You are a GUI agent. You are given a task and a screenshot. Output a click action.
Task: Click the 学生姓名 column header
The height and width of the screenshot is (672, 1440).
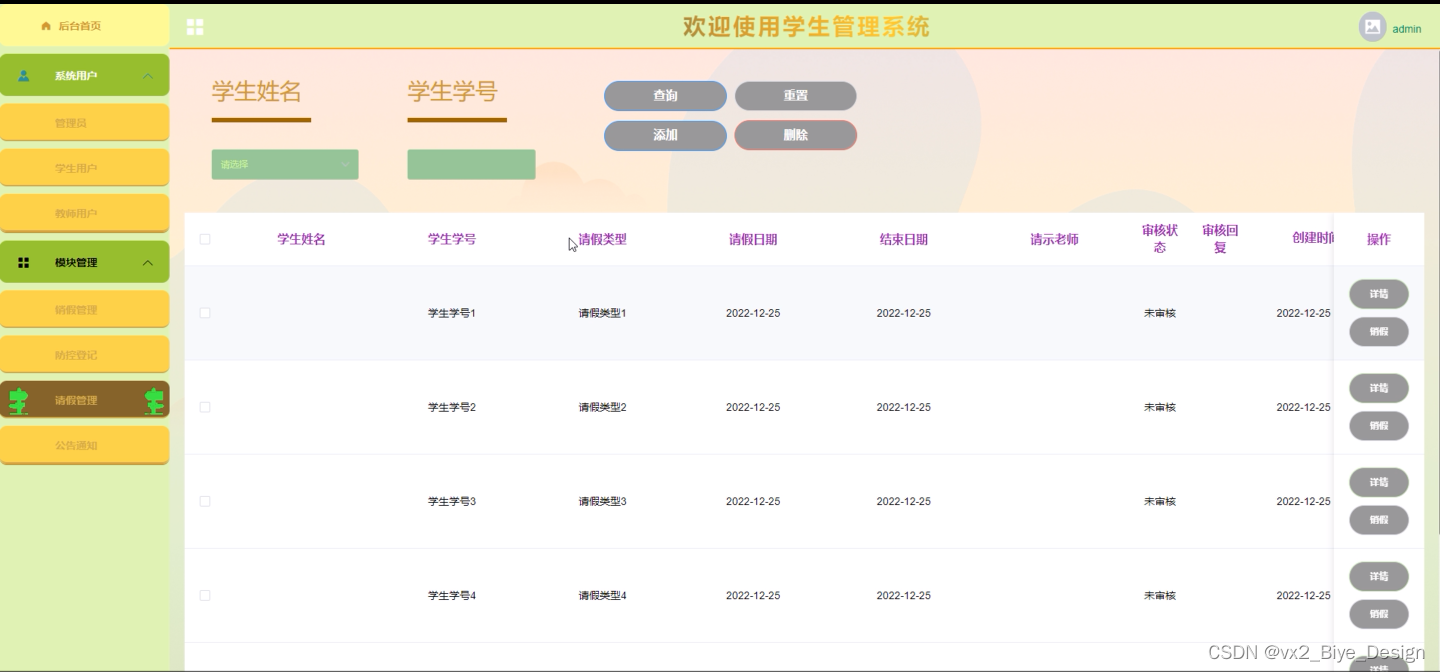coord(301,239)
